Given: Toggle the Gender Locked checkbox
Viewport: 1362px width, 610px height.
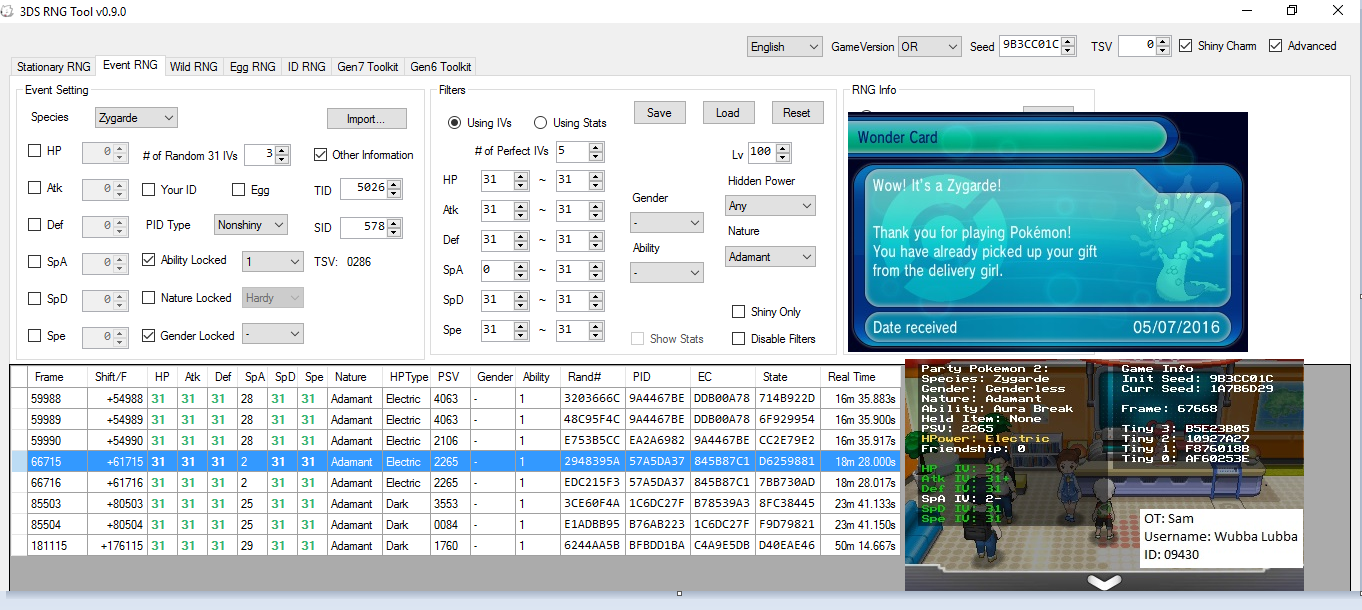Looking at the screenshot, I should (149, 336).
